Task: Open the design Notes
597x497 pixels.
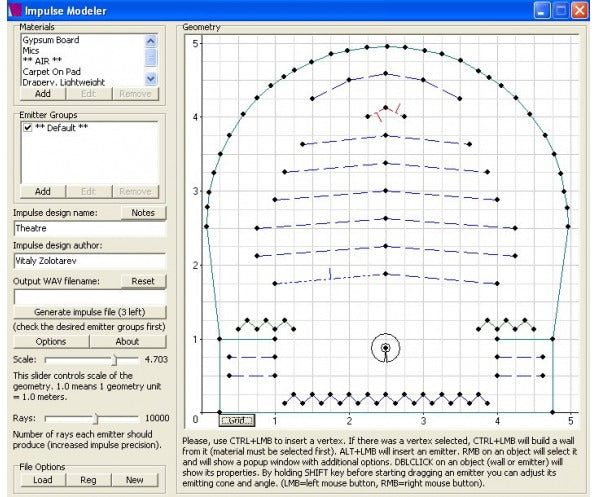Action: (x=143, y=213)
